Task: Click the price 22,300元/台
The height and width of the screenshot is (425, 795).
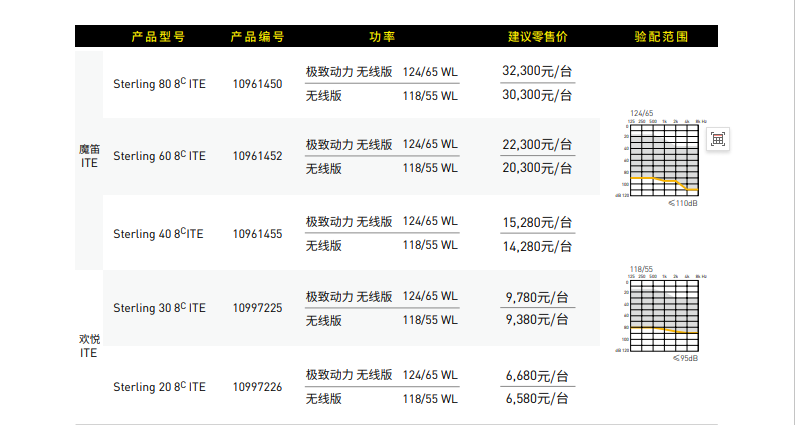Action: pyautogui.click(x=537, y=145)
